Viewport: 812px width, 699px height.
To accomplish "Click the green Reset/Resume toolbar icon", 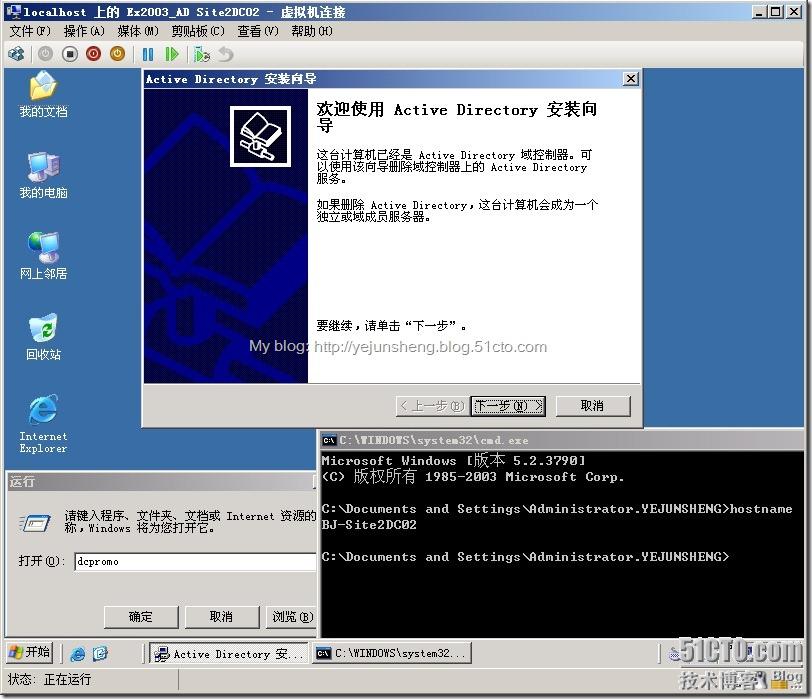I will pyautogui.click(x=172, y=54).
